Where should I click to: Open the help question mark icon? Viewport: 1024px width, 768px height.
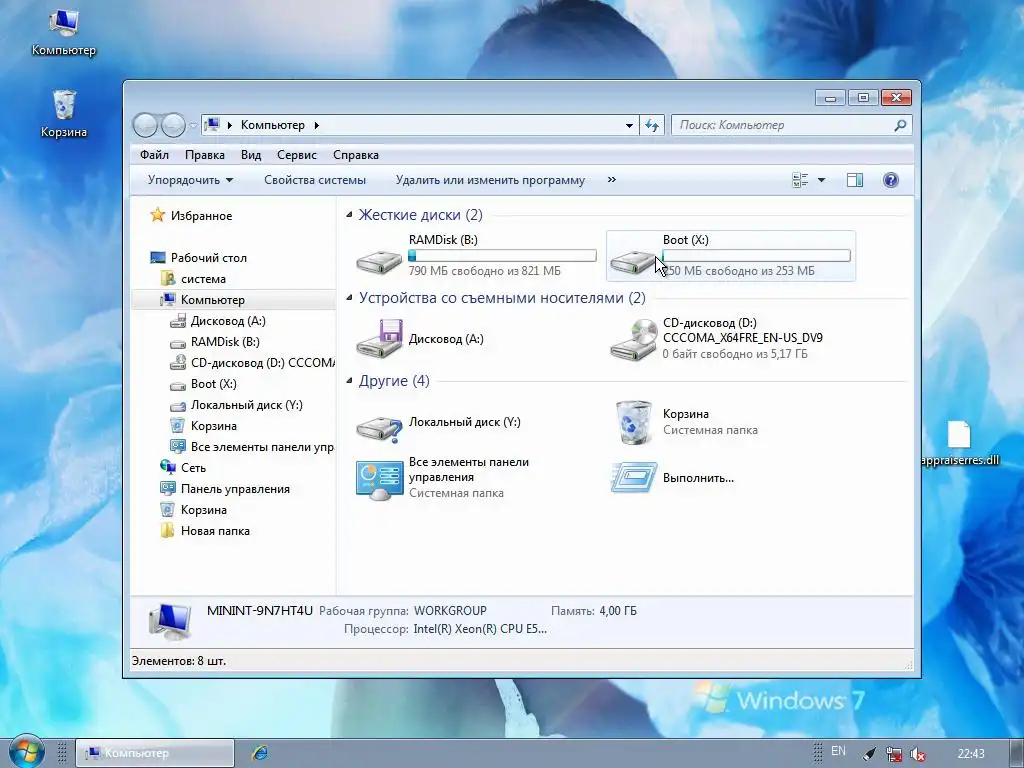pyautogui.click(x=890, y=180)
